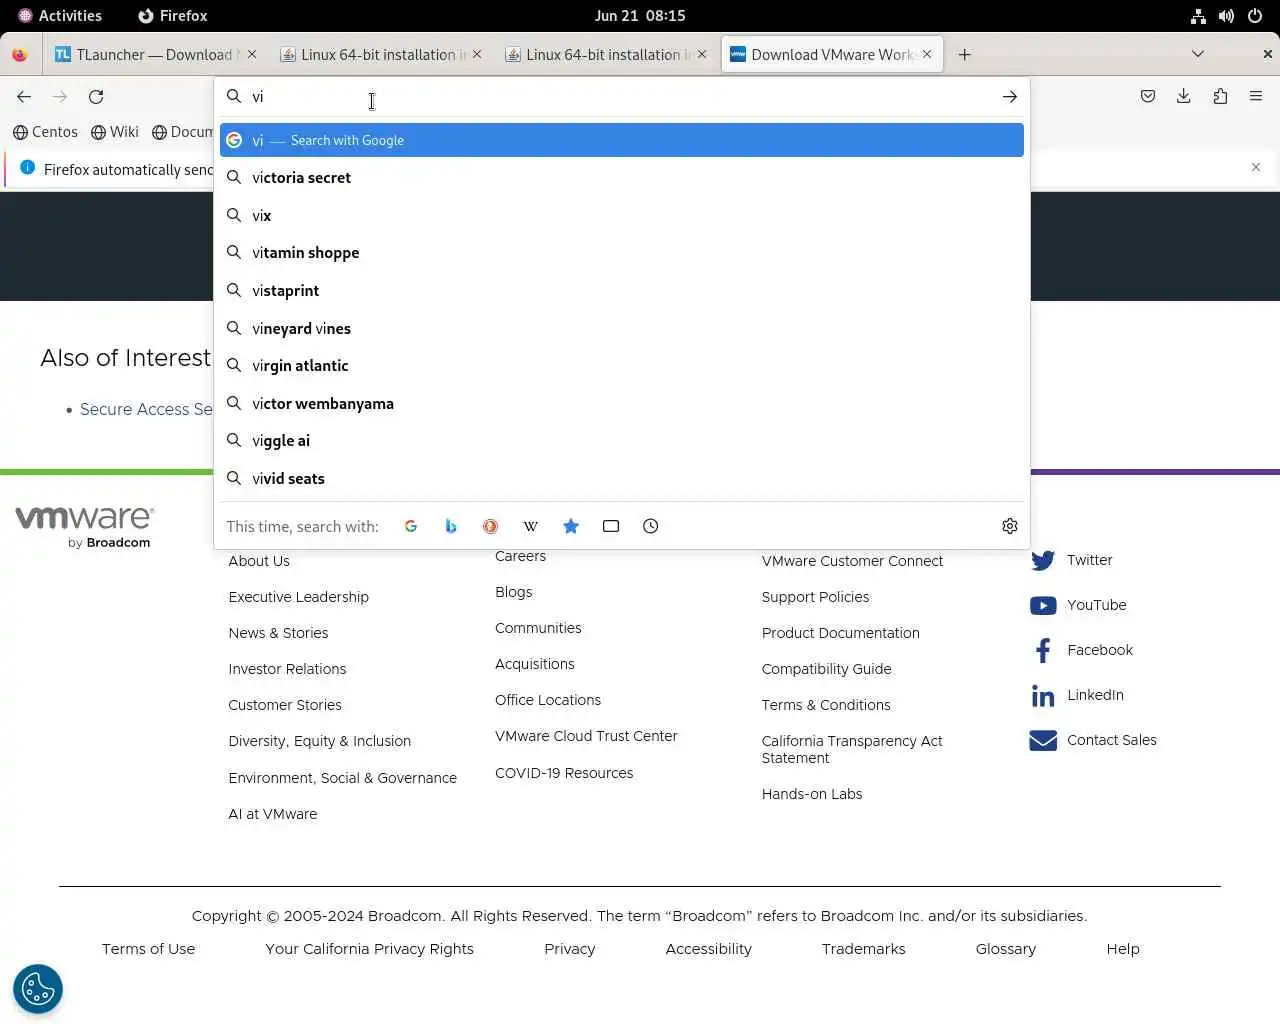Viewport: 1280px width, 1024px height.
Task: Open the Firefox app menu in top bar
Action: [x=172, y=16]
